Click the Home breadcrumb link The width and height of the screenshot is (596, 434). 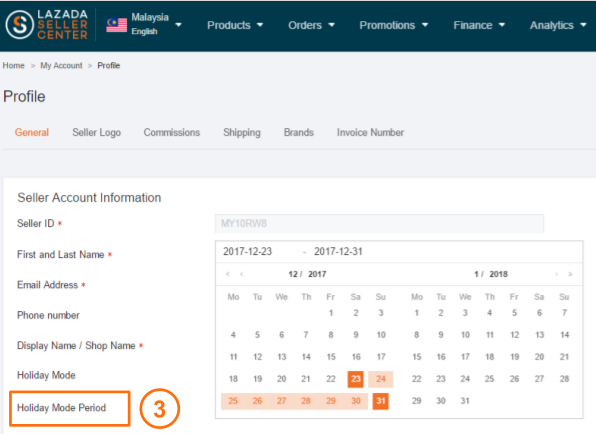(x=14, y=65)
